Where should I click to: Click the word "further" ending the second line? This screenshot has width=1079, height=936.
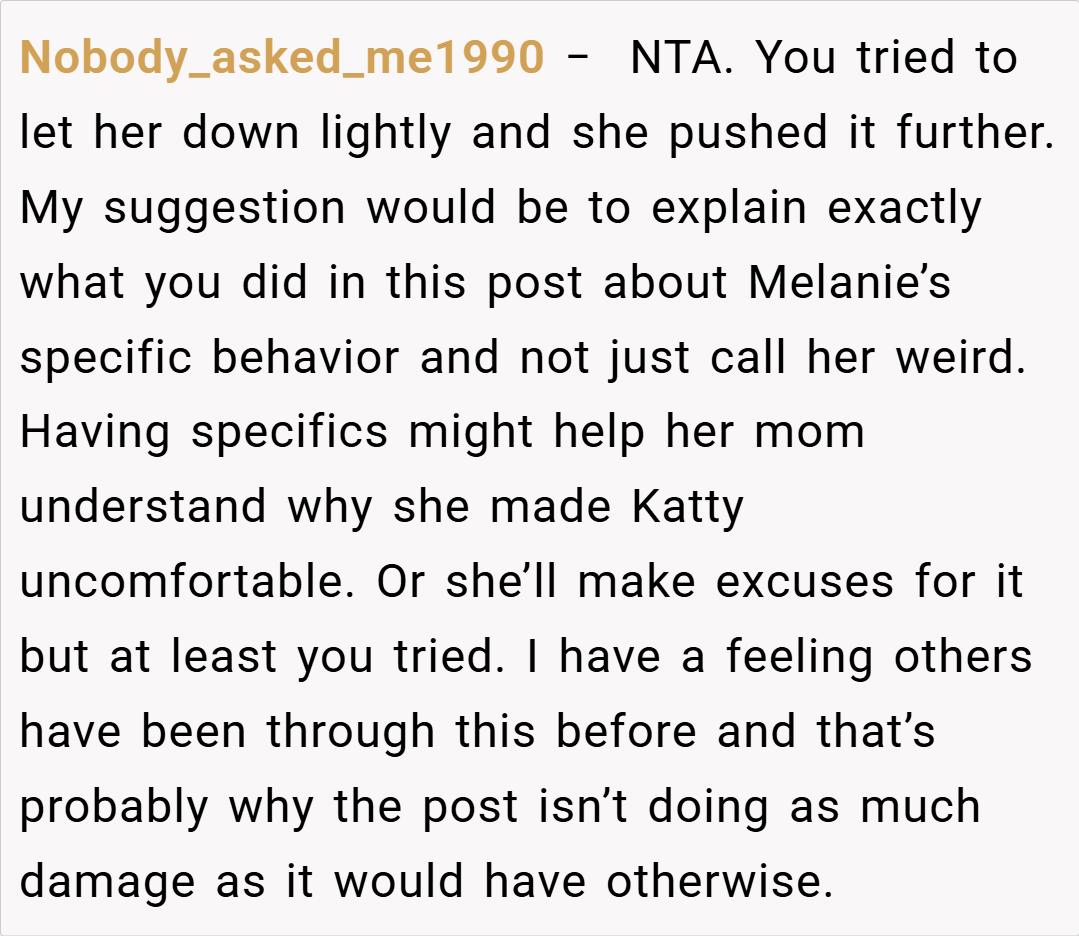(x=970, y=134)
